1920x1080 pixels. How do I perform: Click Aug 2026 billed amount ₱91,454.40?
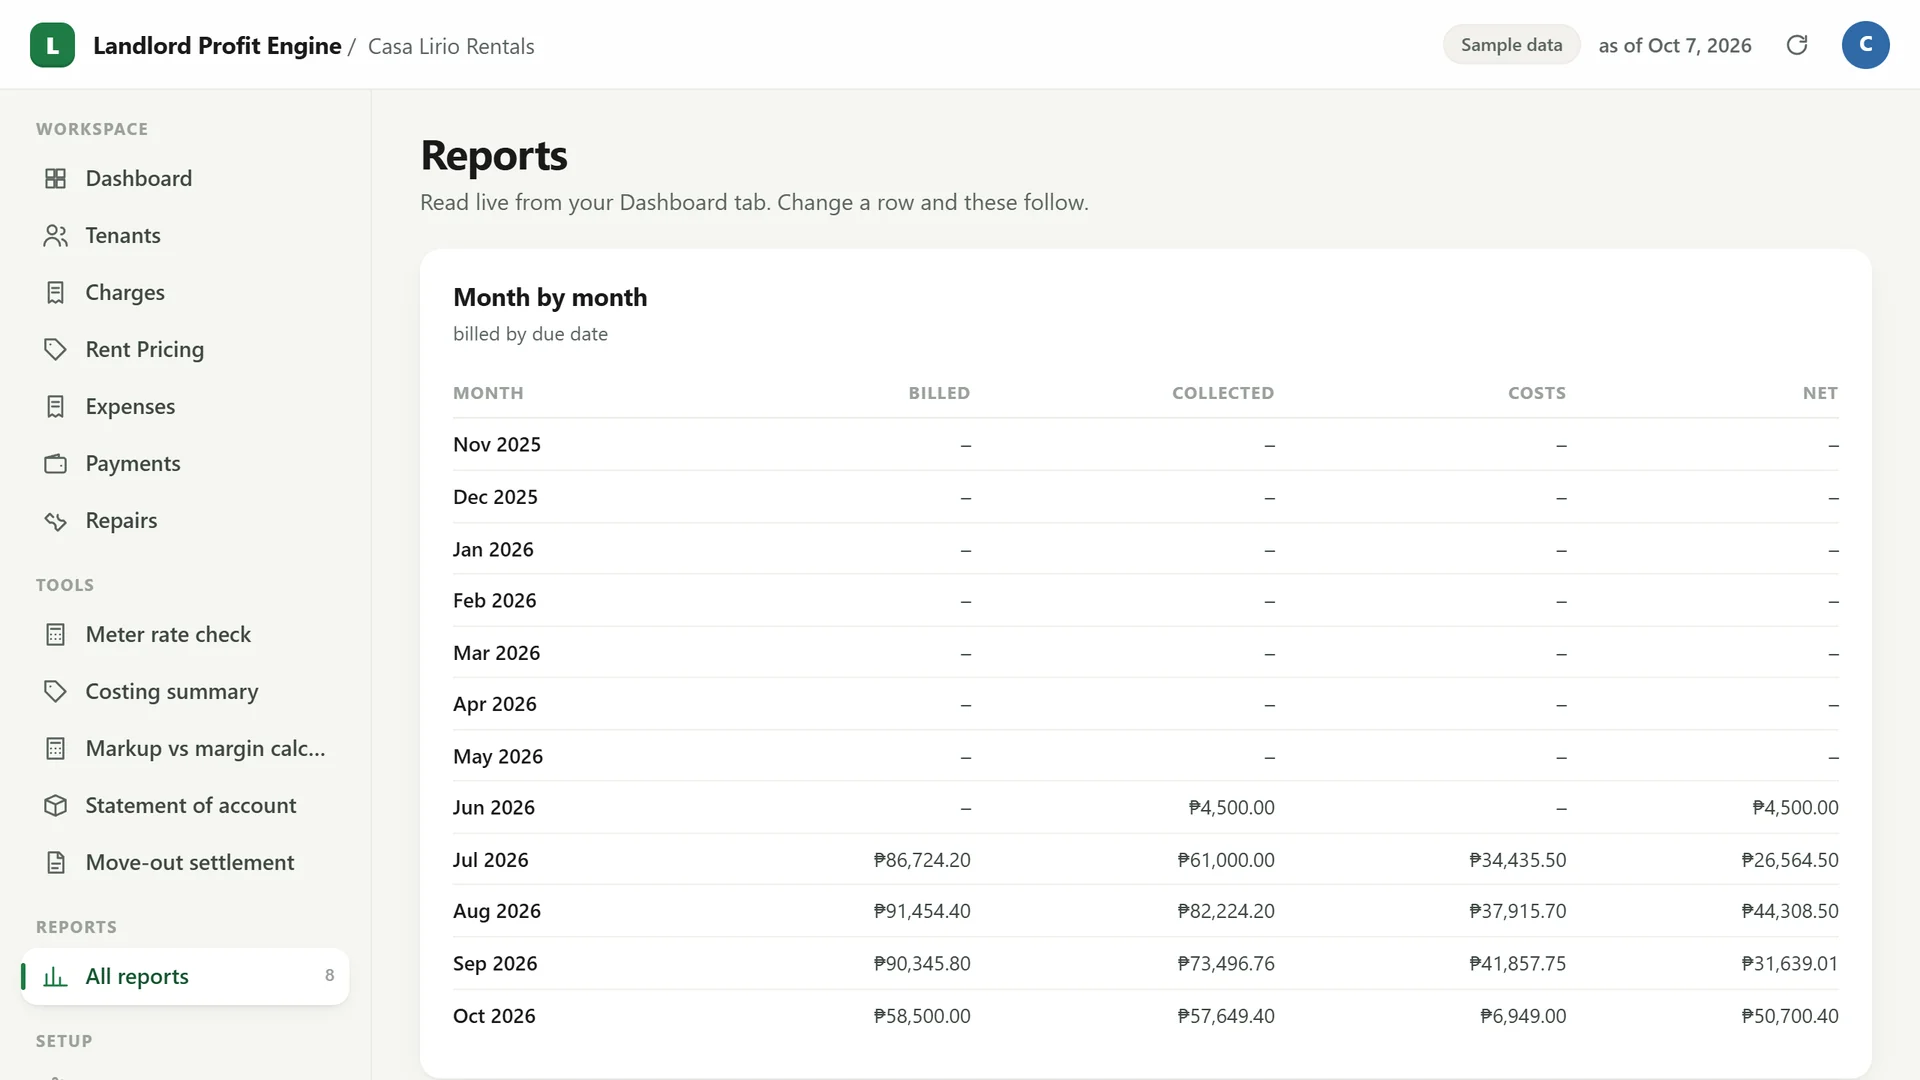point(922,911)
